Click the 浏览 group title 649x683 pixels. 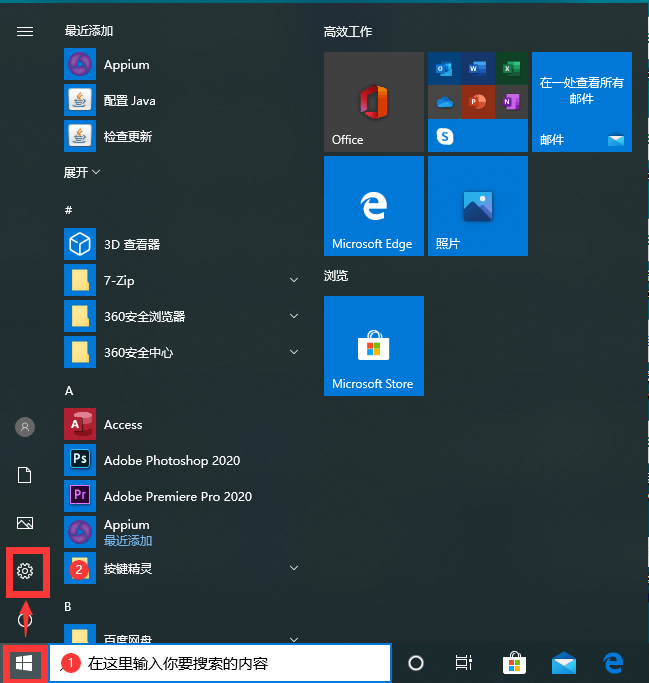click(x=336, y=275)
